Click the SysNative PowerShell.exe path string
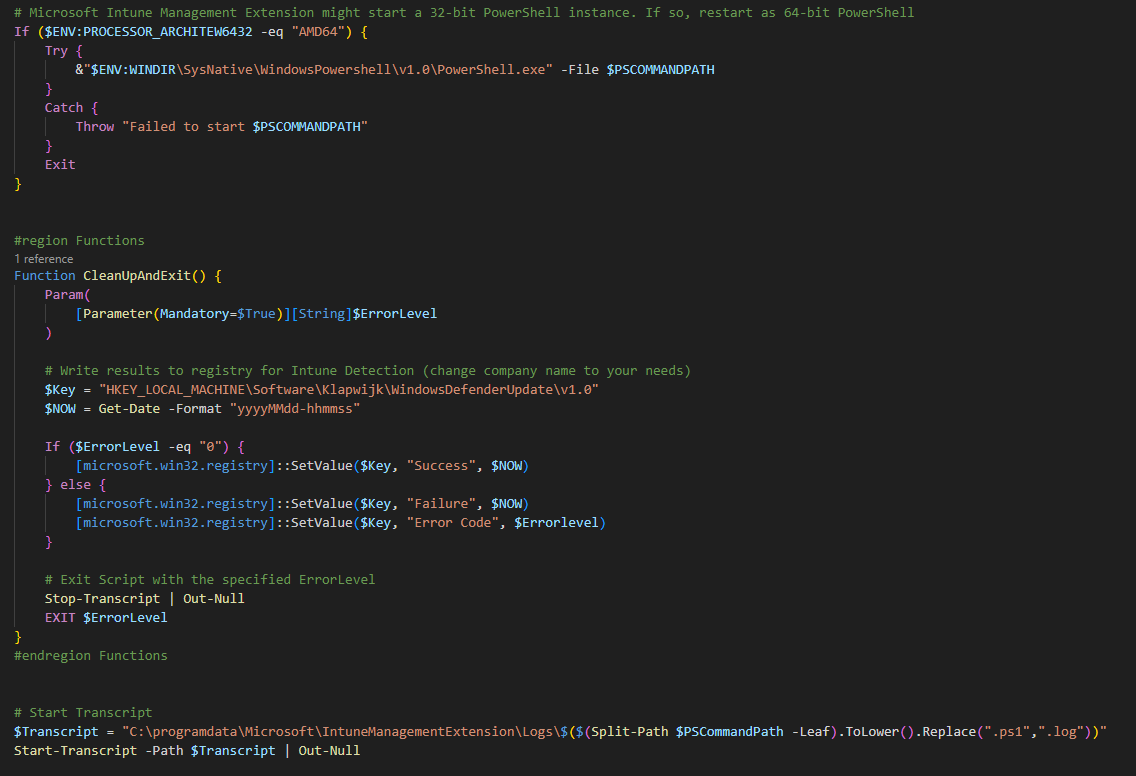 pyautogui.click(x=317, y=70)
